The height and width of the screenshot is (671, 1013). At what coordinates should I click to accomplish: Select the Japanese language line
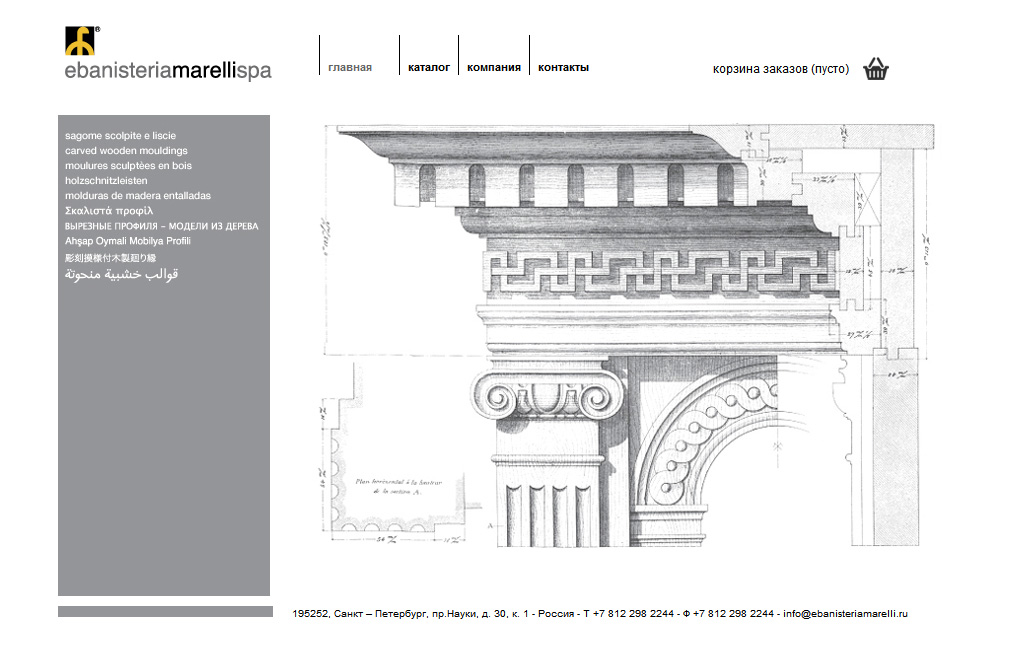click(x=110, y=258)
